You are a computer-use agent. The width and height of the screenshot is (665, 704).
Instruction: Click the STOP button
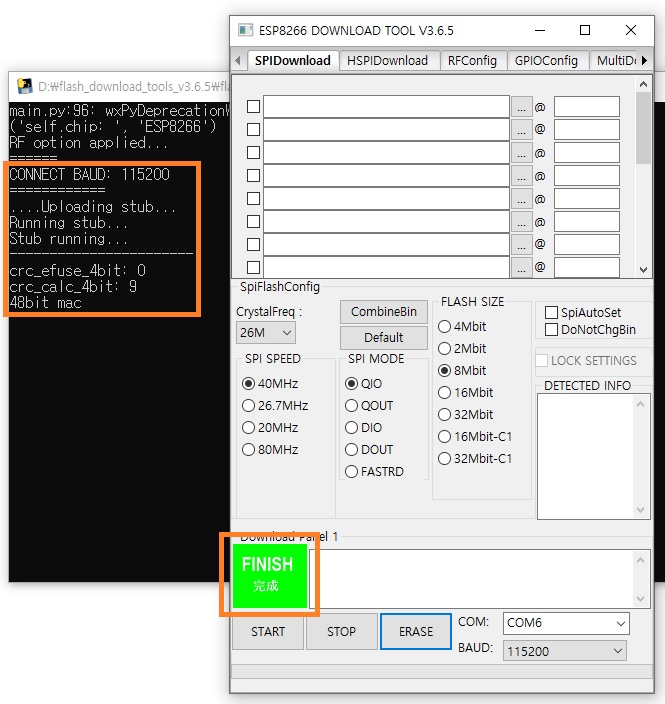pos(342,632)
